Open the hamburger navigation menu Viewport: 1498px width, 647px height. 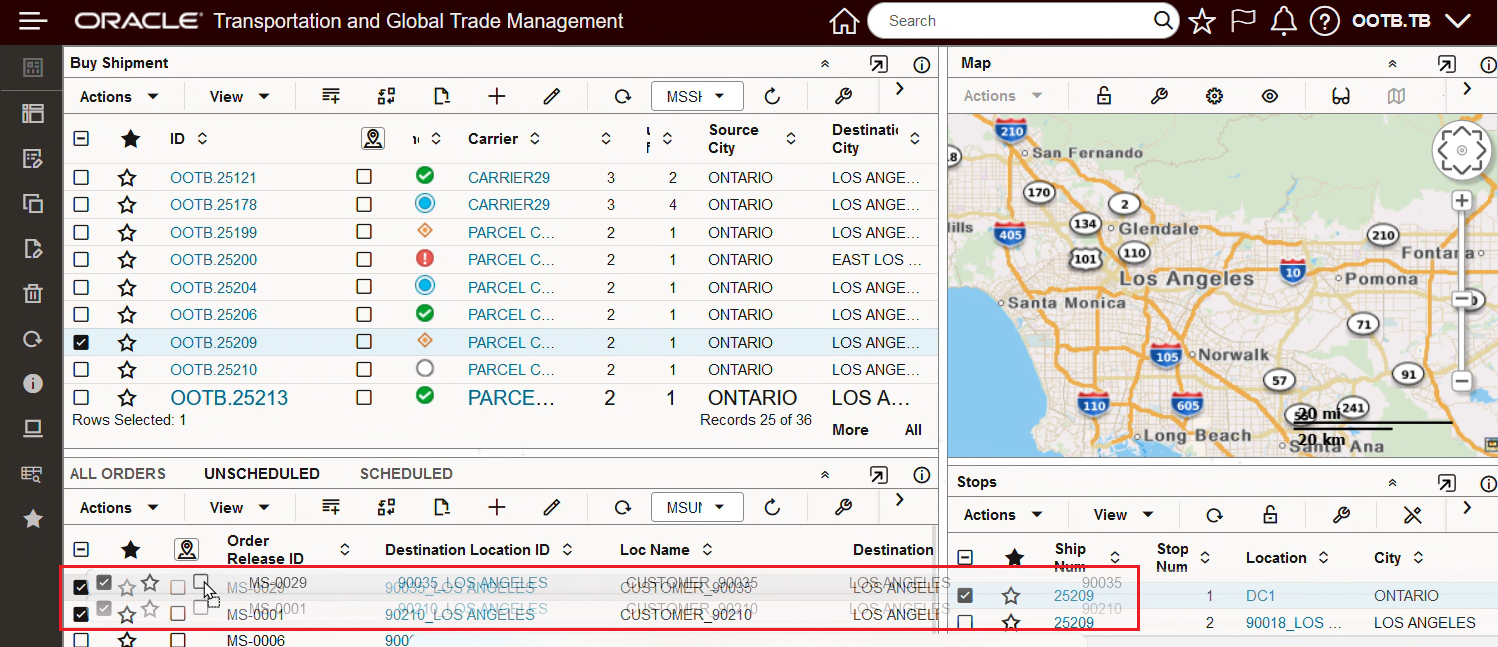pos(33,21)
